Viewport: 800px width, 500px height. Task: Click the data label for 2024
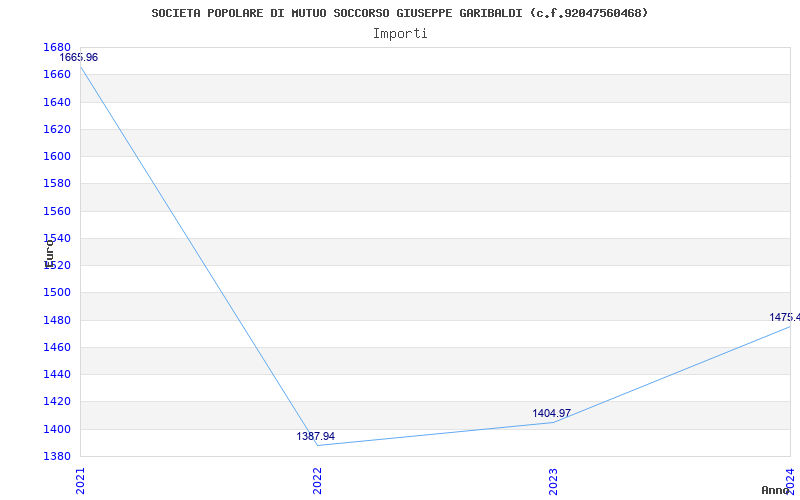tap(785, 317)
